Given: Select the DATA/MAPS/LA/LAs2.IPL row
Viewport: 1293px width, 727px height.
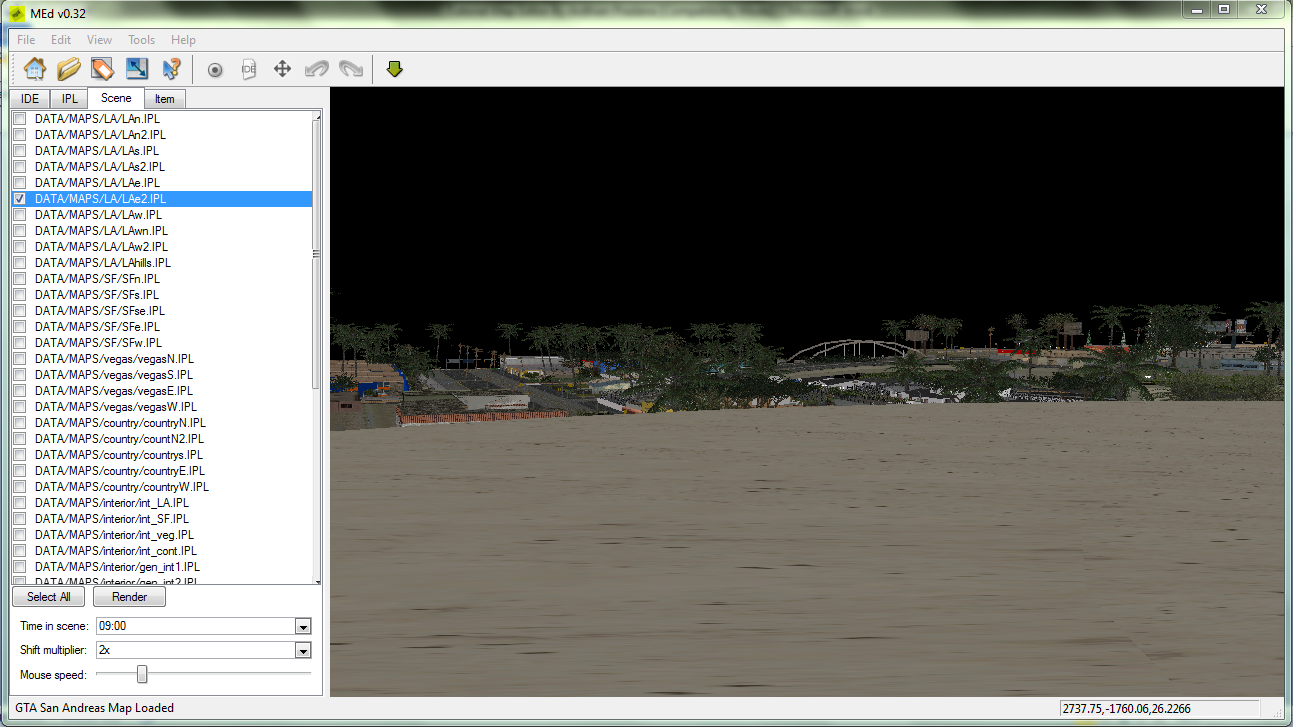Looking at the screenshot, I should [x=162, y=167].
